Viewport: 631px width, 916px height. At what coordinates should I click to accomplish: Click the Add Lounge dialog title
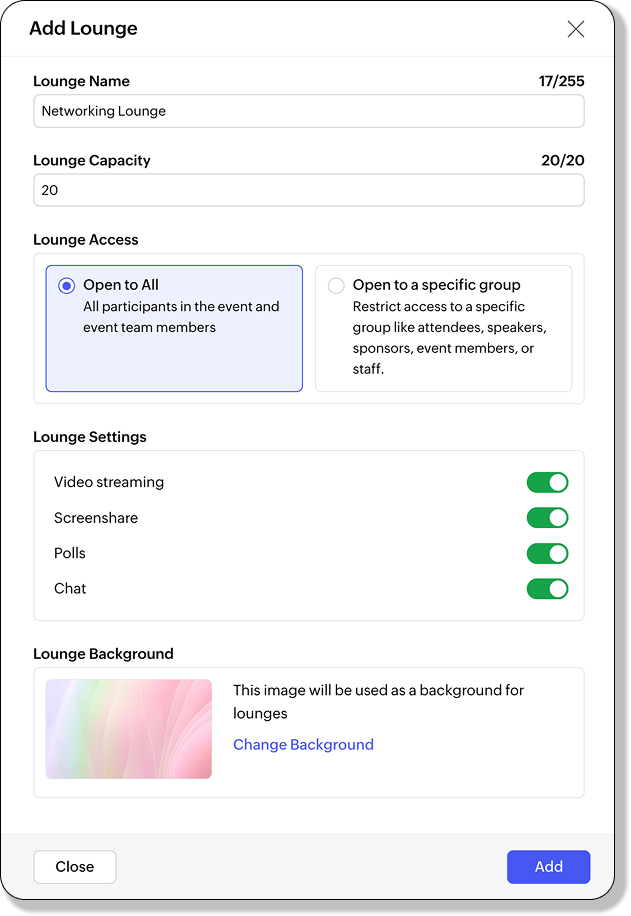(x=84, y=28)
